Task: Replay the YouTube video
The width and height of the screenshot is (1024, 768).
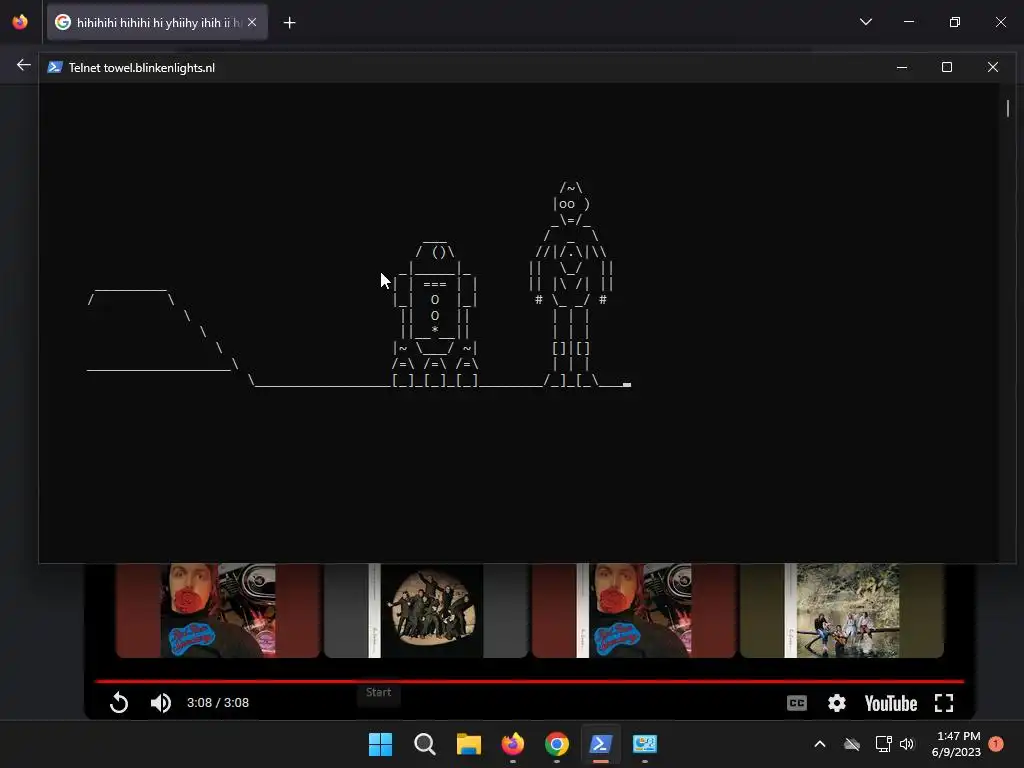Action: (x=119, y=703)
